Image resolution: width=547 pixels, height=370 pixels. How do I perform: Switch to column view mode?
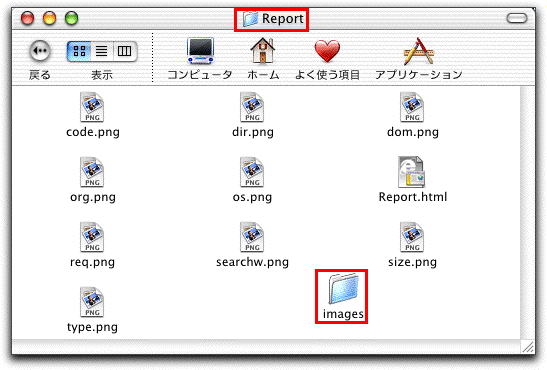[x=125, y=51]
